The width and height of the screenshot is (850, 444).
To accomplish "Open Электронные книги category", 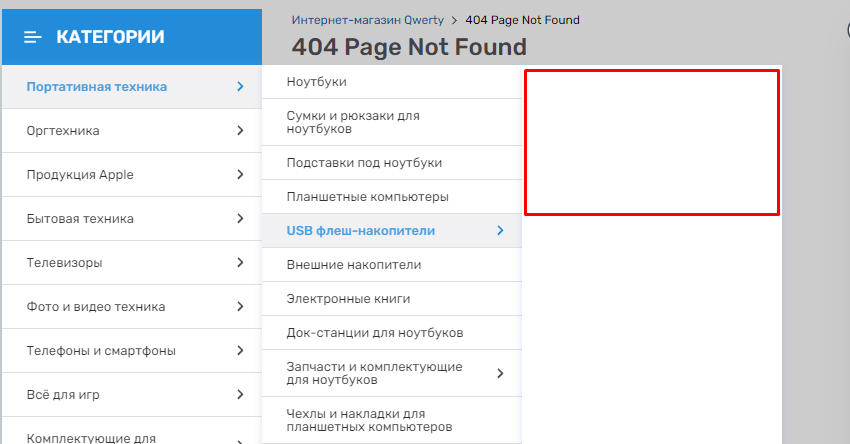I will point(348,298).
